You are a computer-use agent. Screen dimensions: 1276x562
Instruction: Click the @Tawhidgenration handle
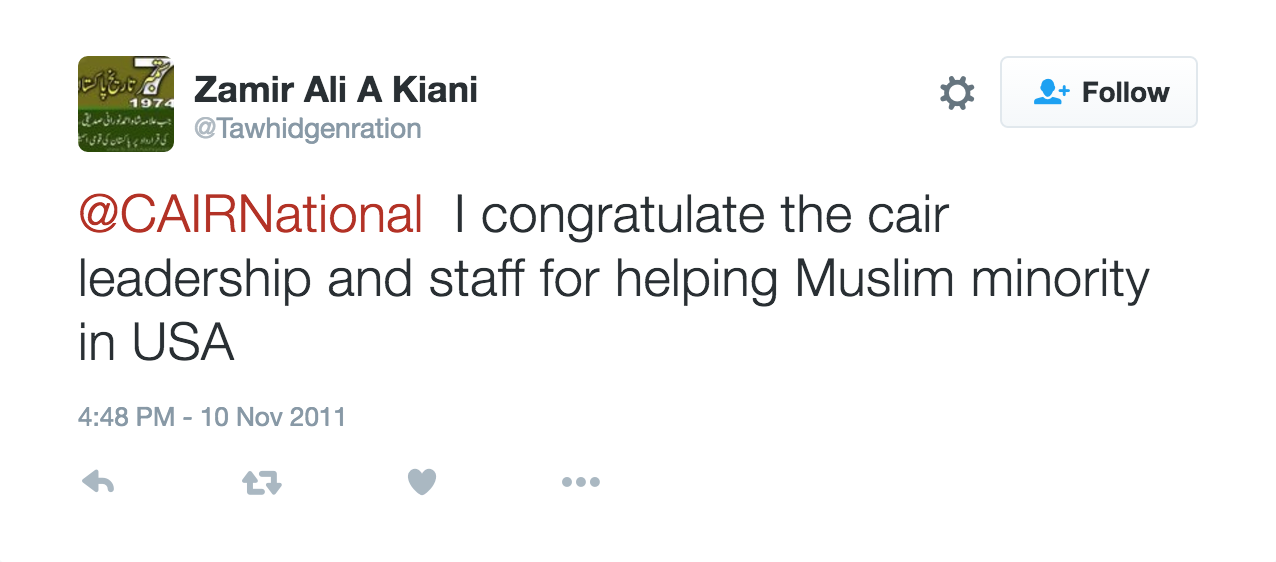(307, 129)
